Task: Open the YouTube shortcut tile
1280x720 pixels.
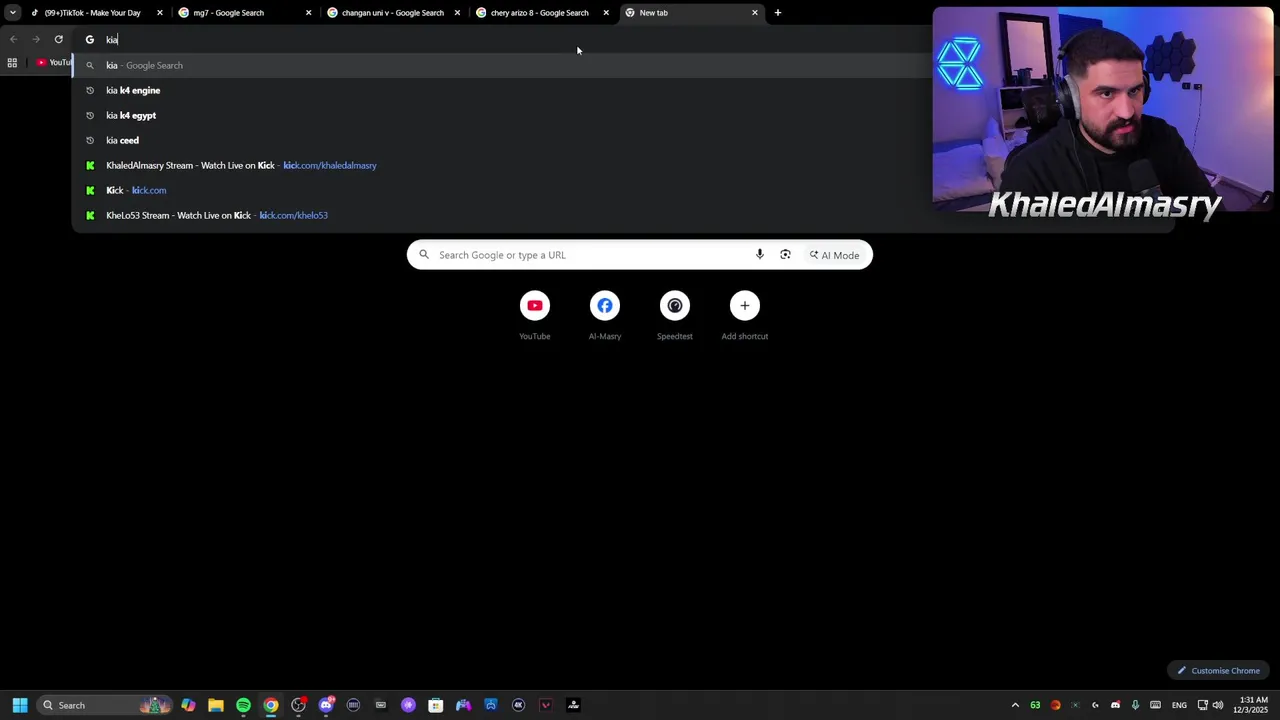Action: coord(535,316)
